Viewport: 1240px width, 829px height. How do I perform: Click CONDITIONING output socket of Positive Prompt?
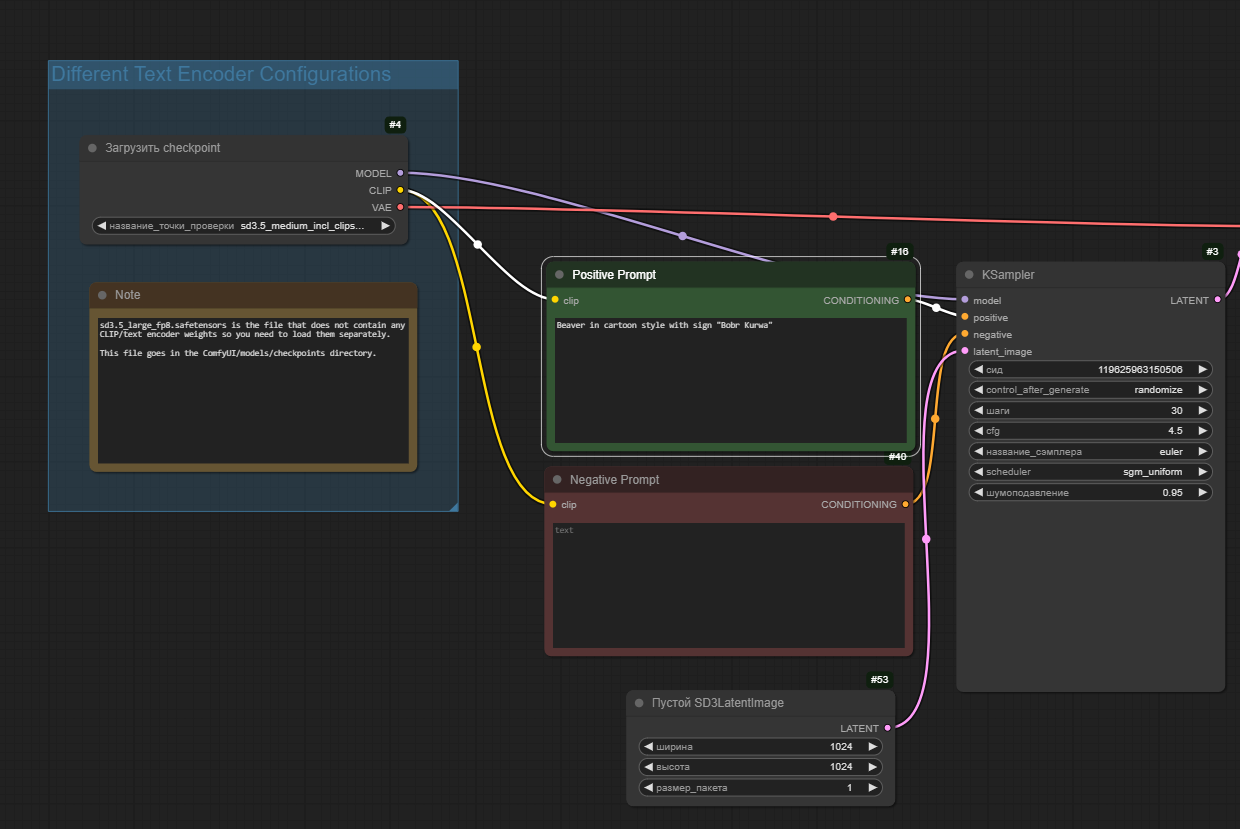[x=907, y=300]
